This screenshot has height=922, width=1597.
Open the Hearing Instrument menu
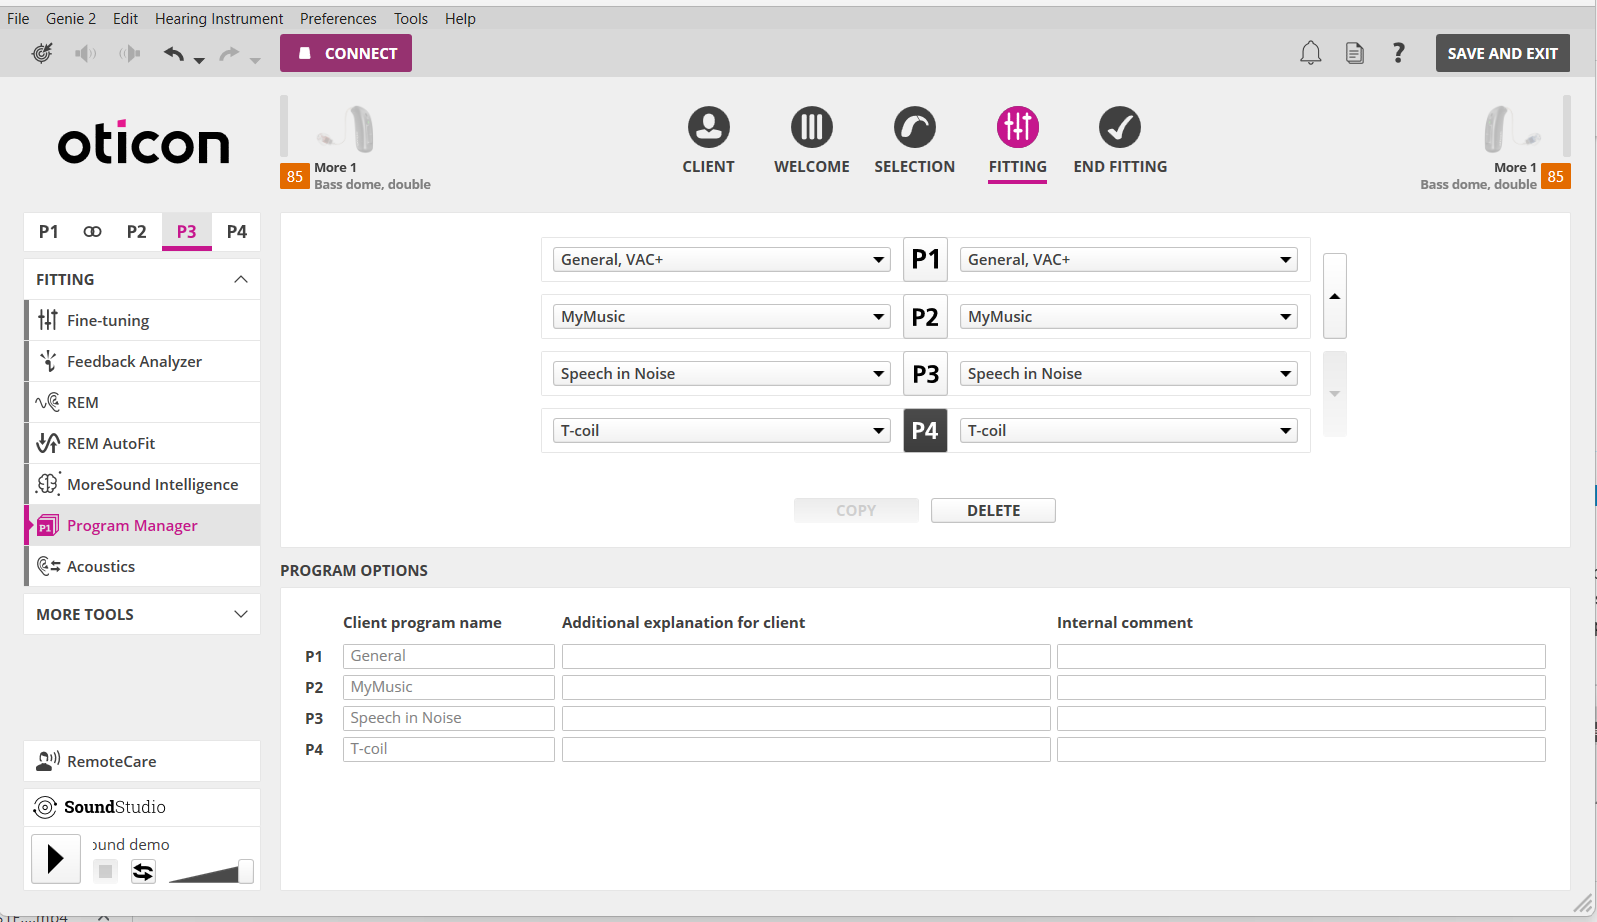point(219,18)
